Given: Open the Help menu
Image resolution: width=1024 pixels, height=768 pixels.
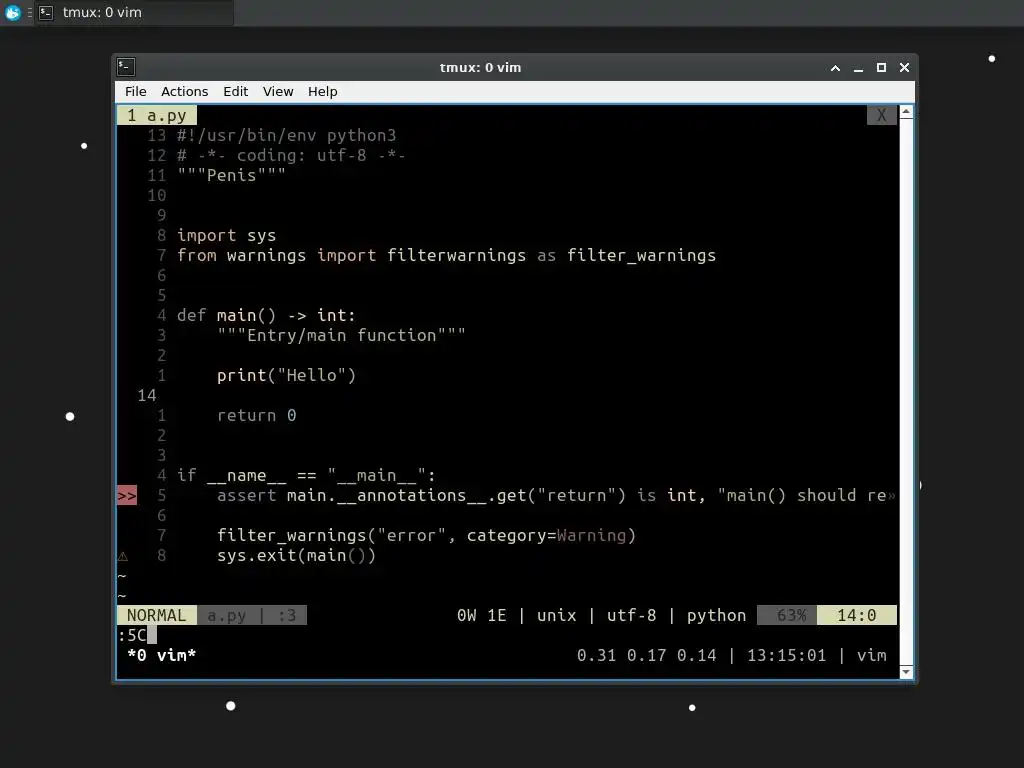Looking at the screenshot, I should click(323, 91).
